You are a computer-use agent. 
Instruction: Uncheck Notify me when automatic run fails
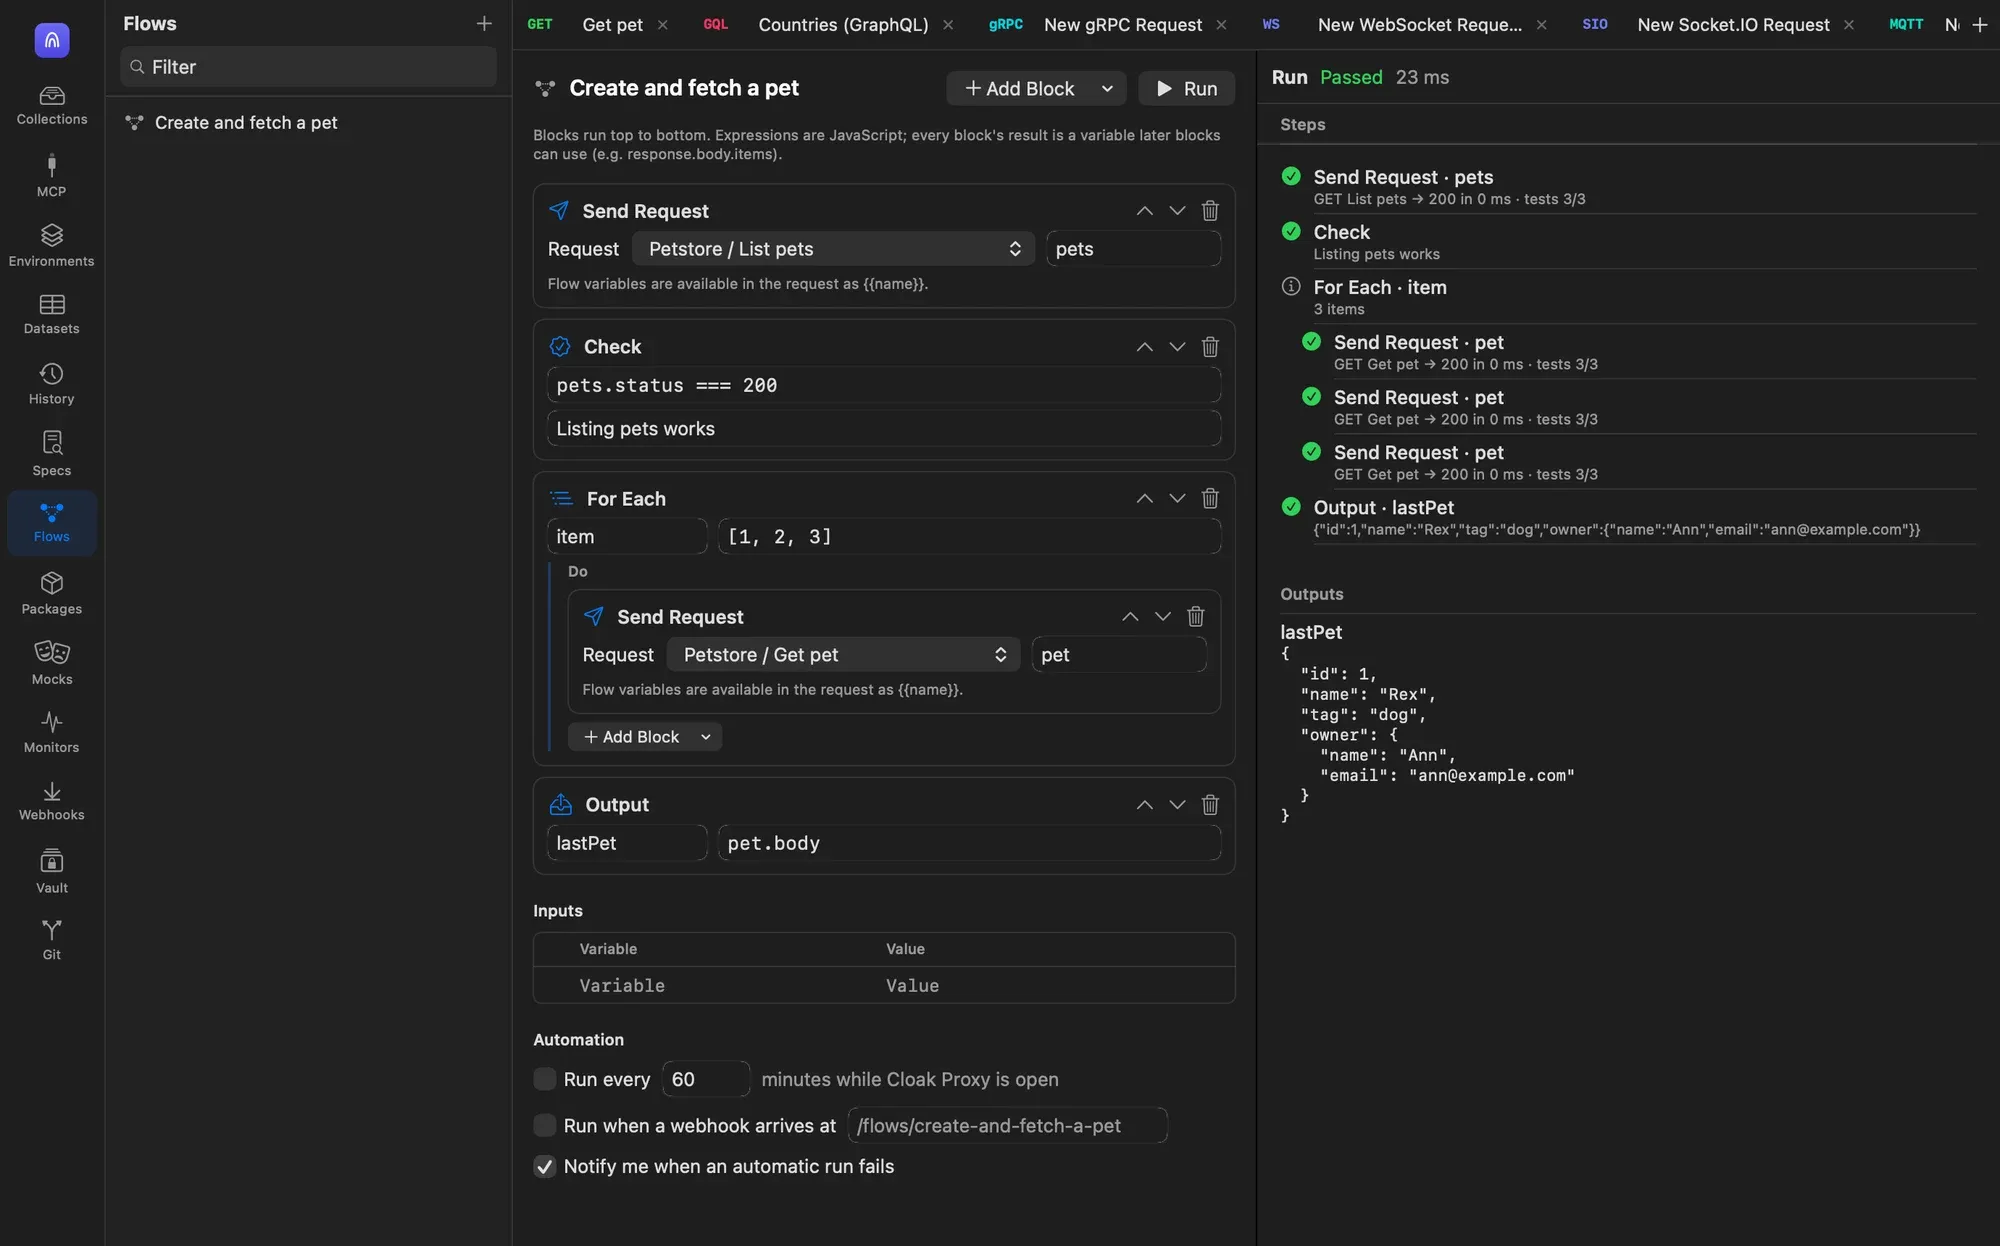[545, 1167]
